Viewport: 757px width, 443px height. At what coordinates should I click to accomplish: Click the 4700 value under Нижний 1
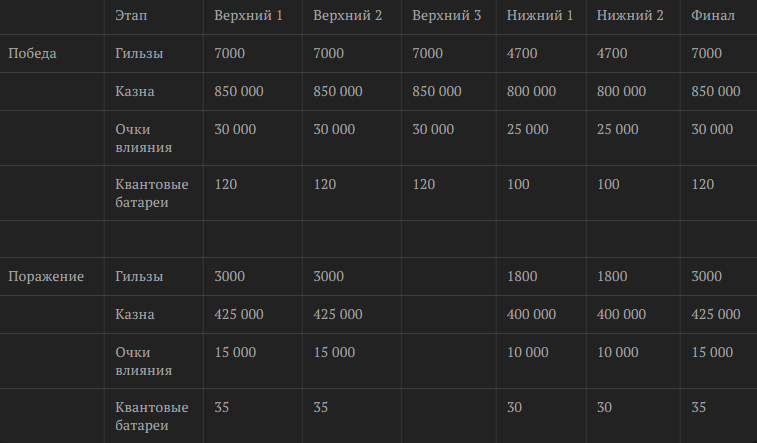522,53
